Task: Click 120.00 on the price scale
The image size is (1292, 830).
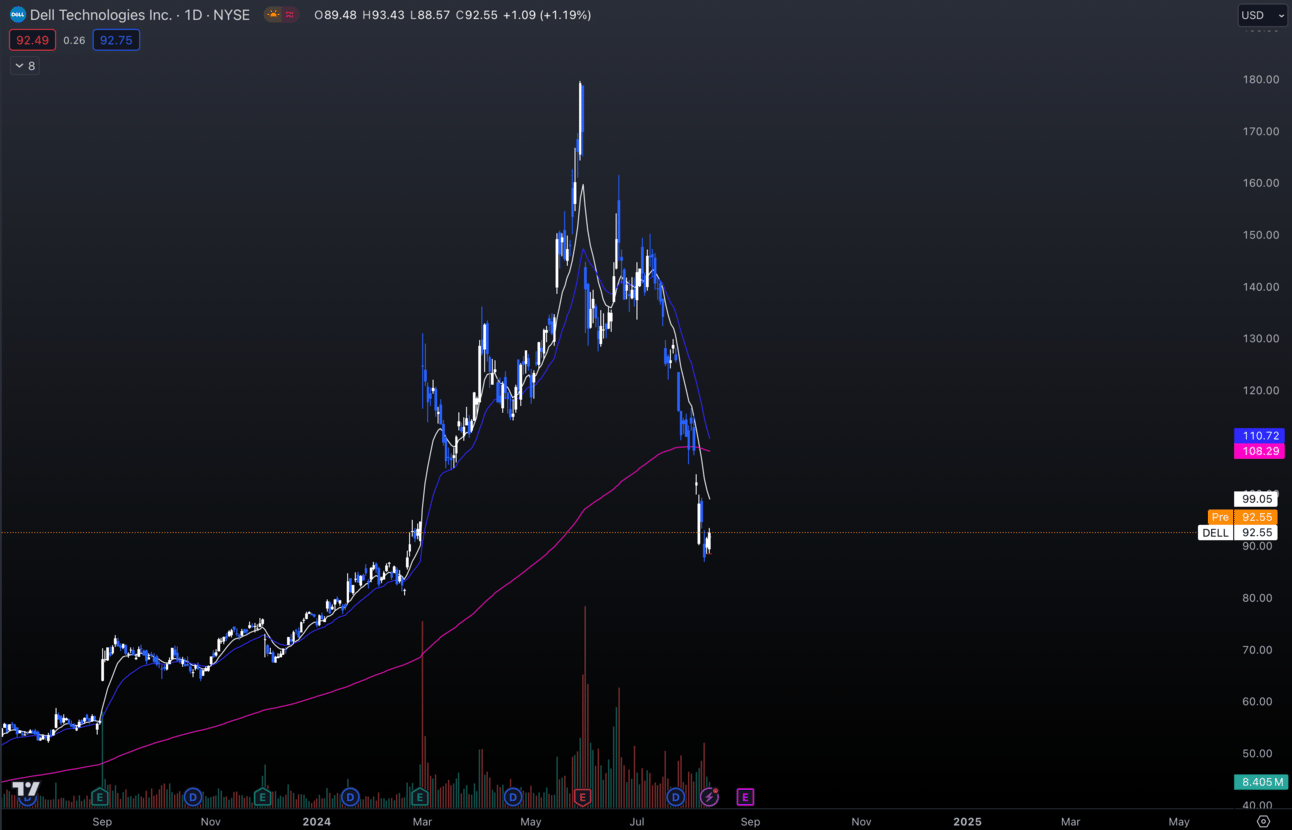Action: pyautogui.click(x=1260, y=390)
